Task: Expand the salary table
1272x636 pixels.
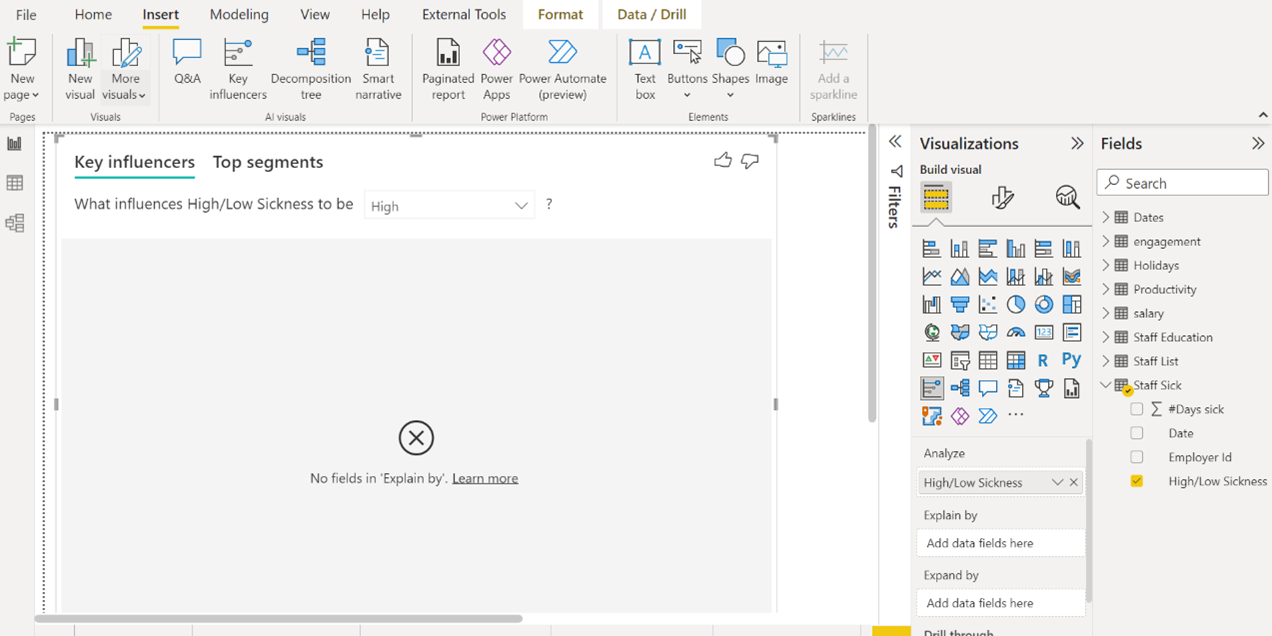Action: (1106, 313)
